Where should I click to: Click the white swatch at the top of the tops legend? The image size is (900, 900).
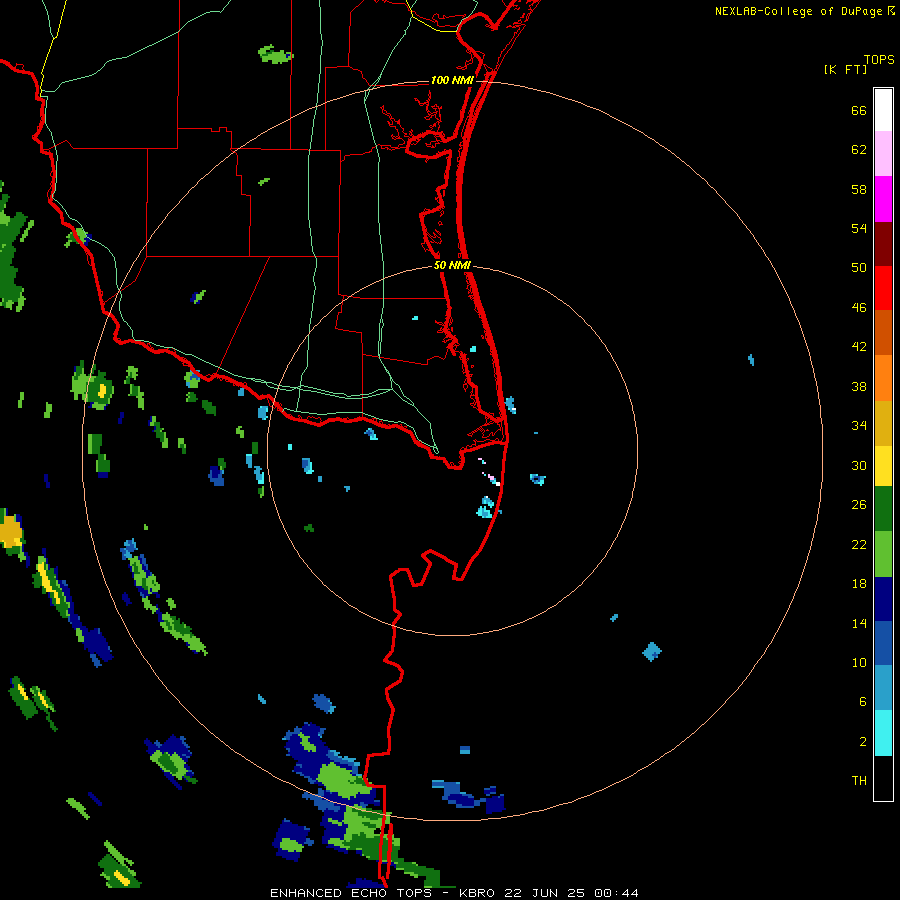click(x=883, y=110)
